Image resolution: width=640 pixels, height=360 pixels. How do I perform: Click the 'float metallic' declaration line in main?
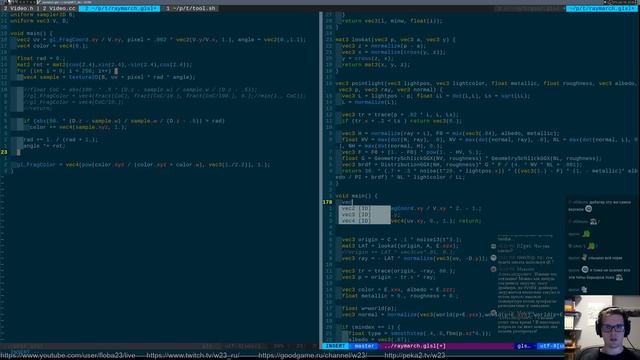pos(400,296)
